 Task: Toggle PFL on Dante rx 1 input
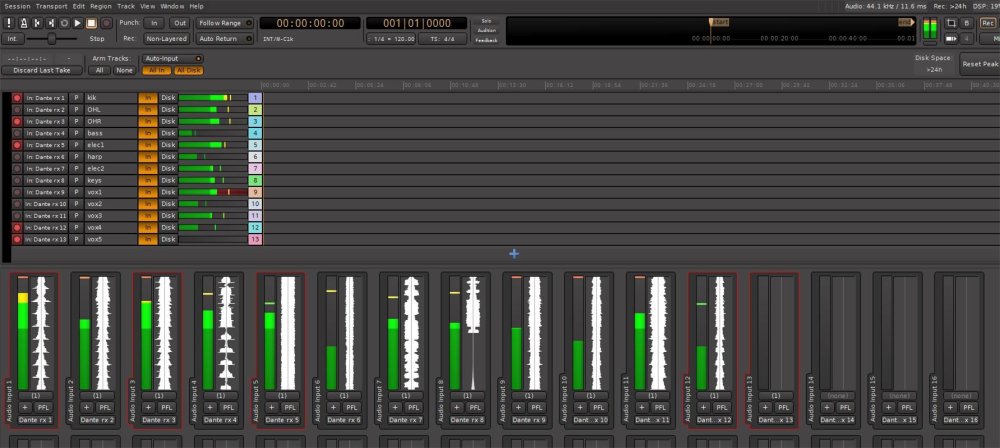43,407
